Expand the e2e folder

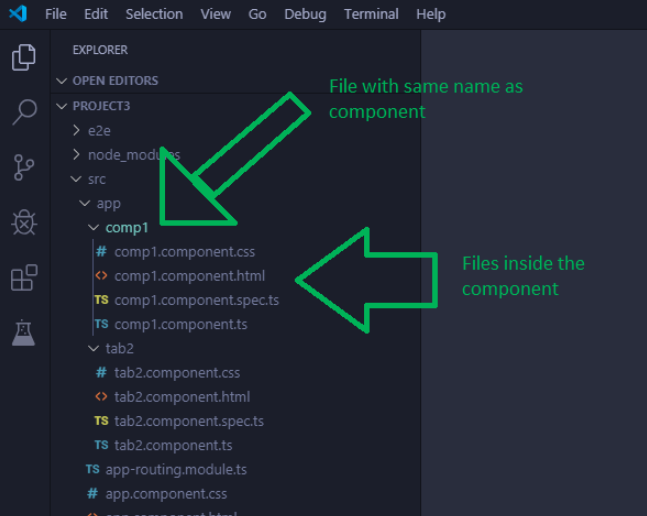98,131
